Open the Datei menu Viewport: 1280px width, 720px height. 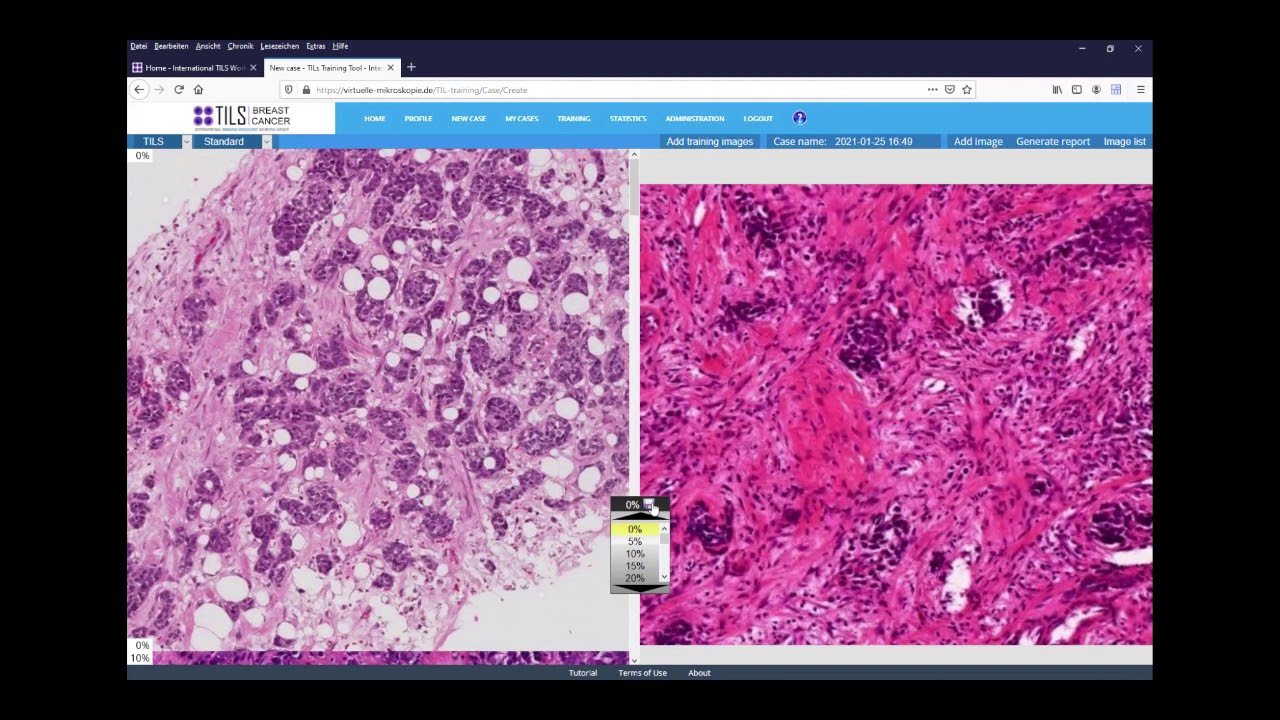139,46
